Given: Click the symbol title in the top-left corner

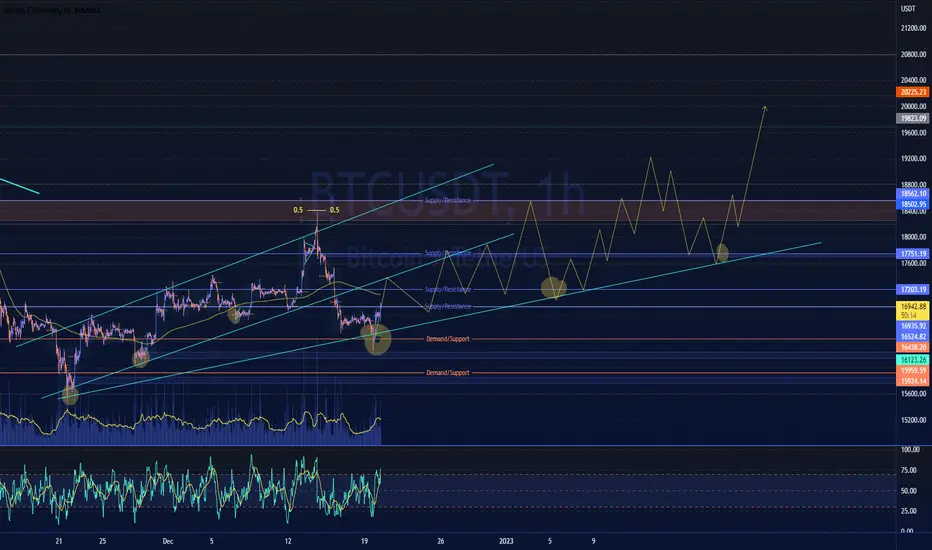Looking at the screenshot, I should pos(52,10).
